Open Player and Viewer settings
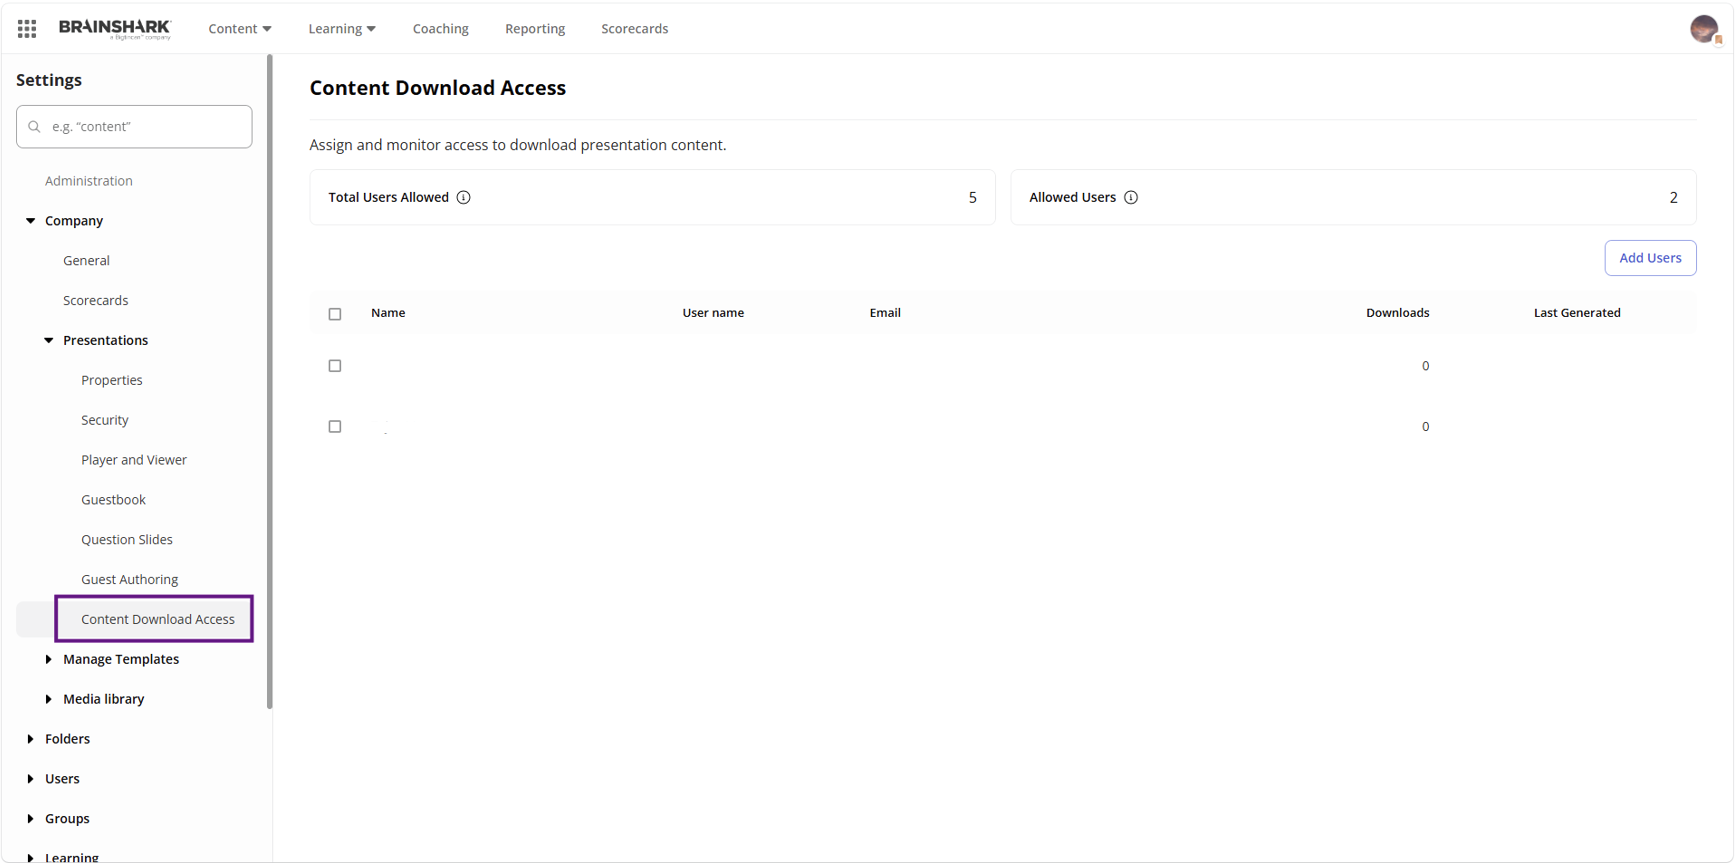 click(134, 460)
